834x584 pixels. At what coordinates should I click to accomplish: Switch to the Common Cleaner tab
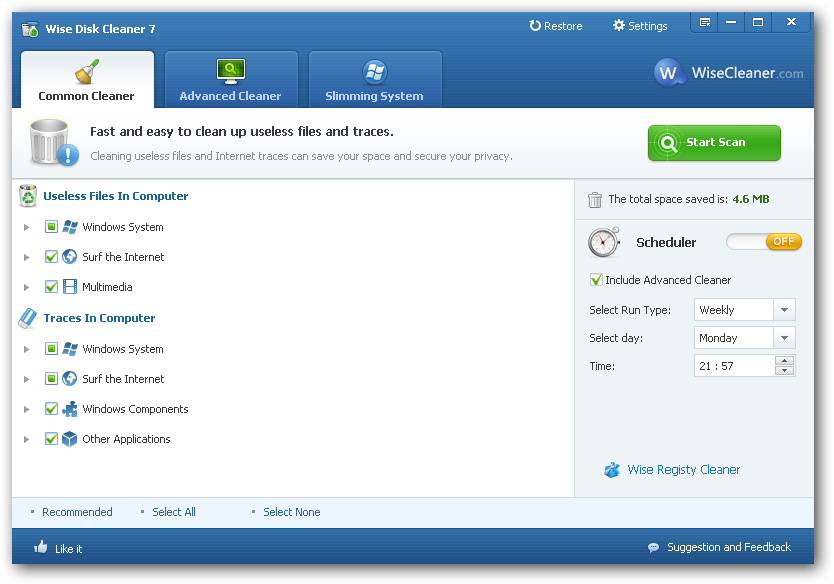[x=87, y=80]
